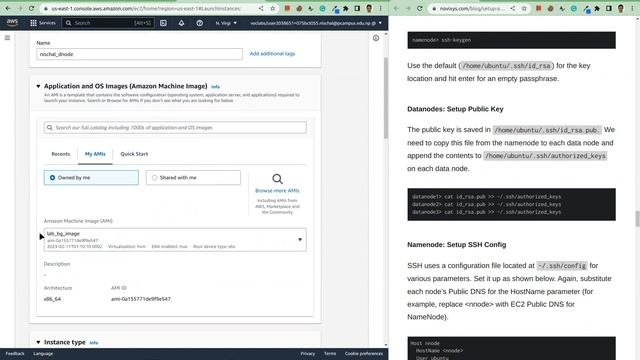Click the ~/.ssh/config inline code text
The width and height of the screenshot is (640, 360).
pyautogui.click(x=562, y=266)
